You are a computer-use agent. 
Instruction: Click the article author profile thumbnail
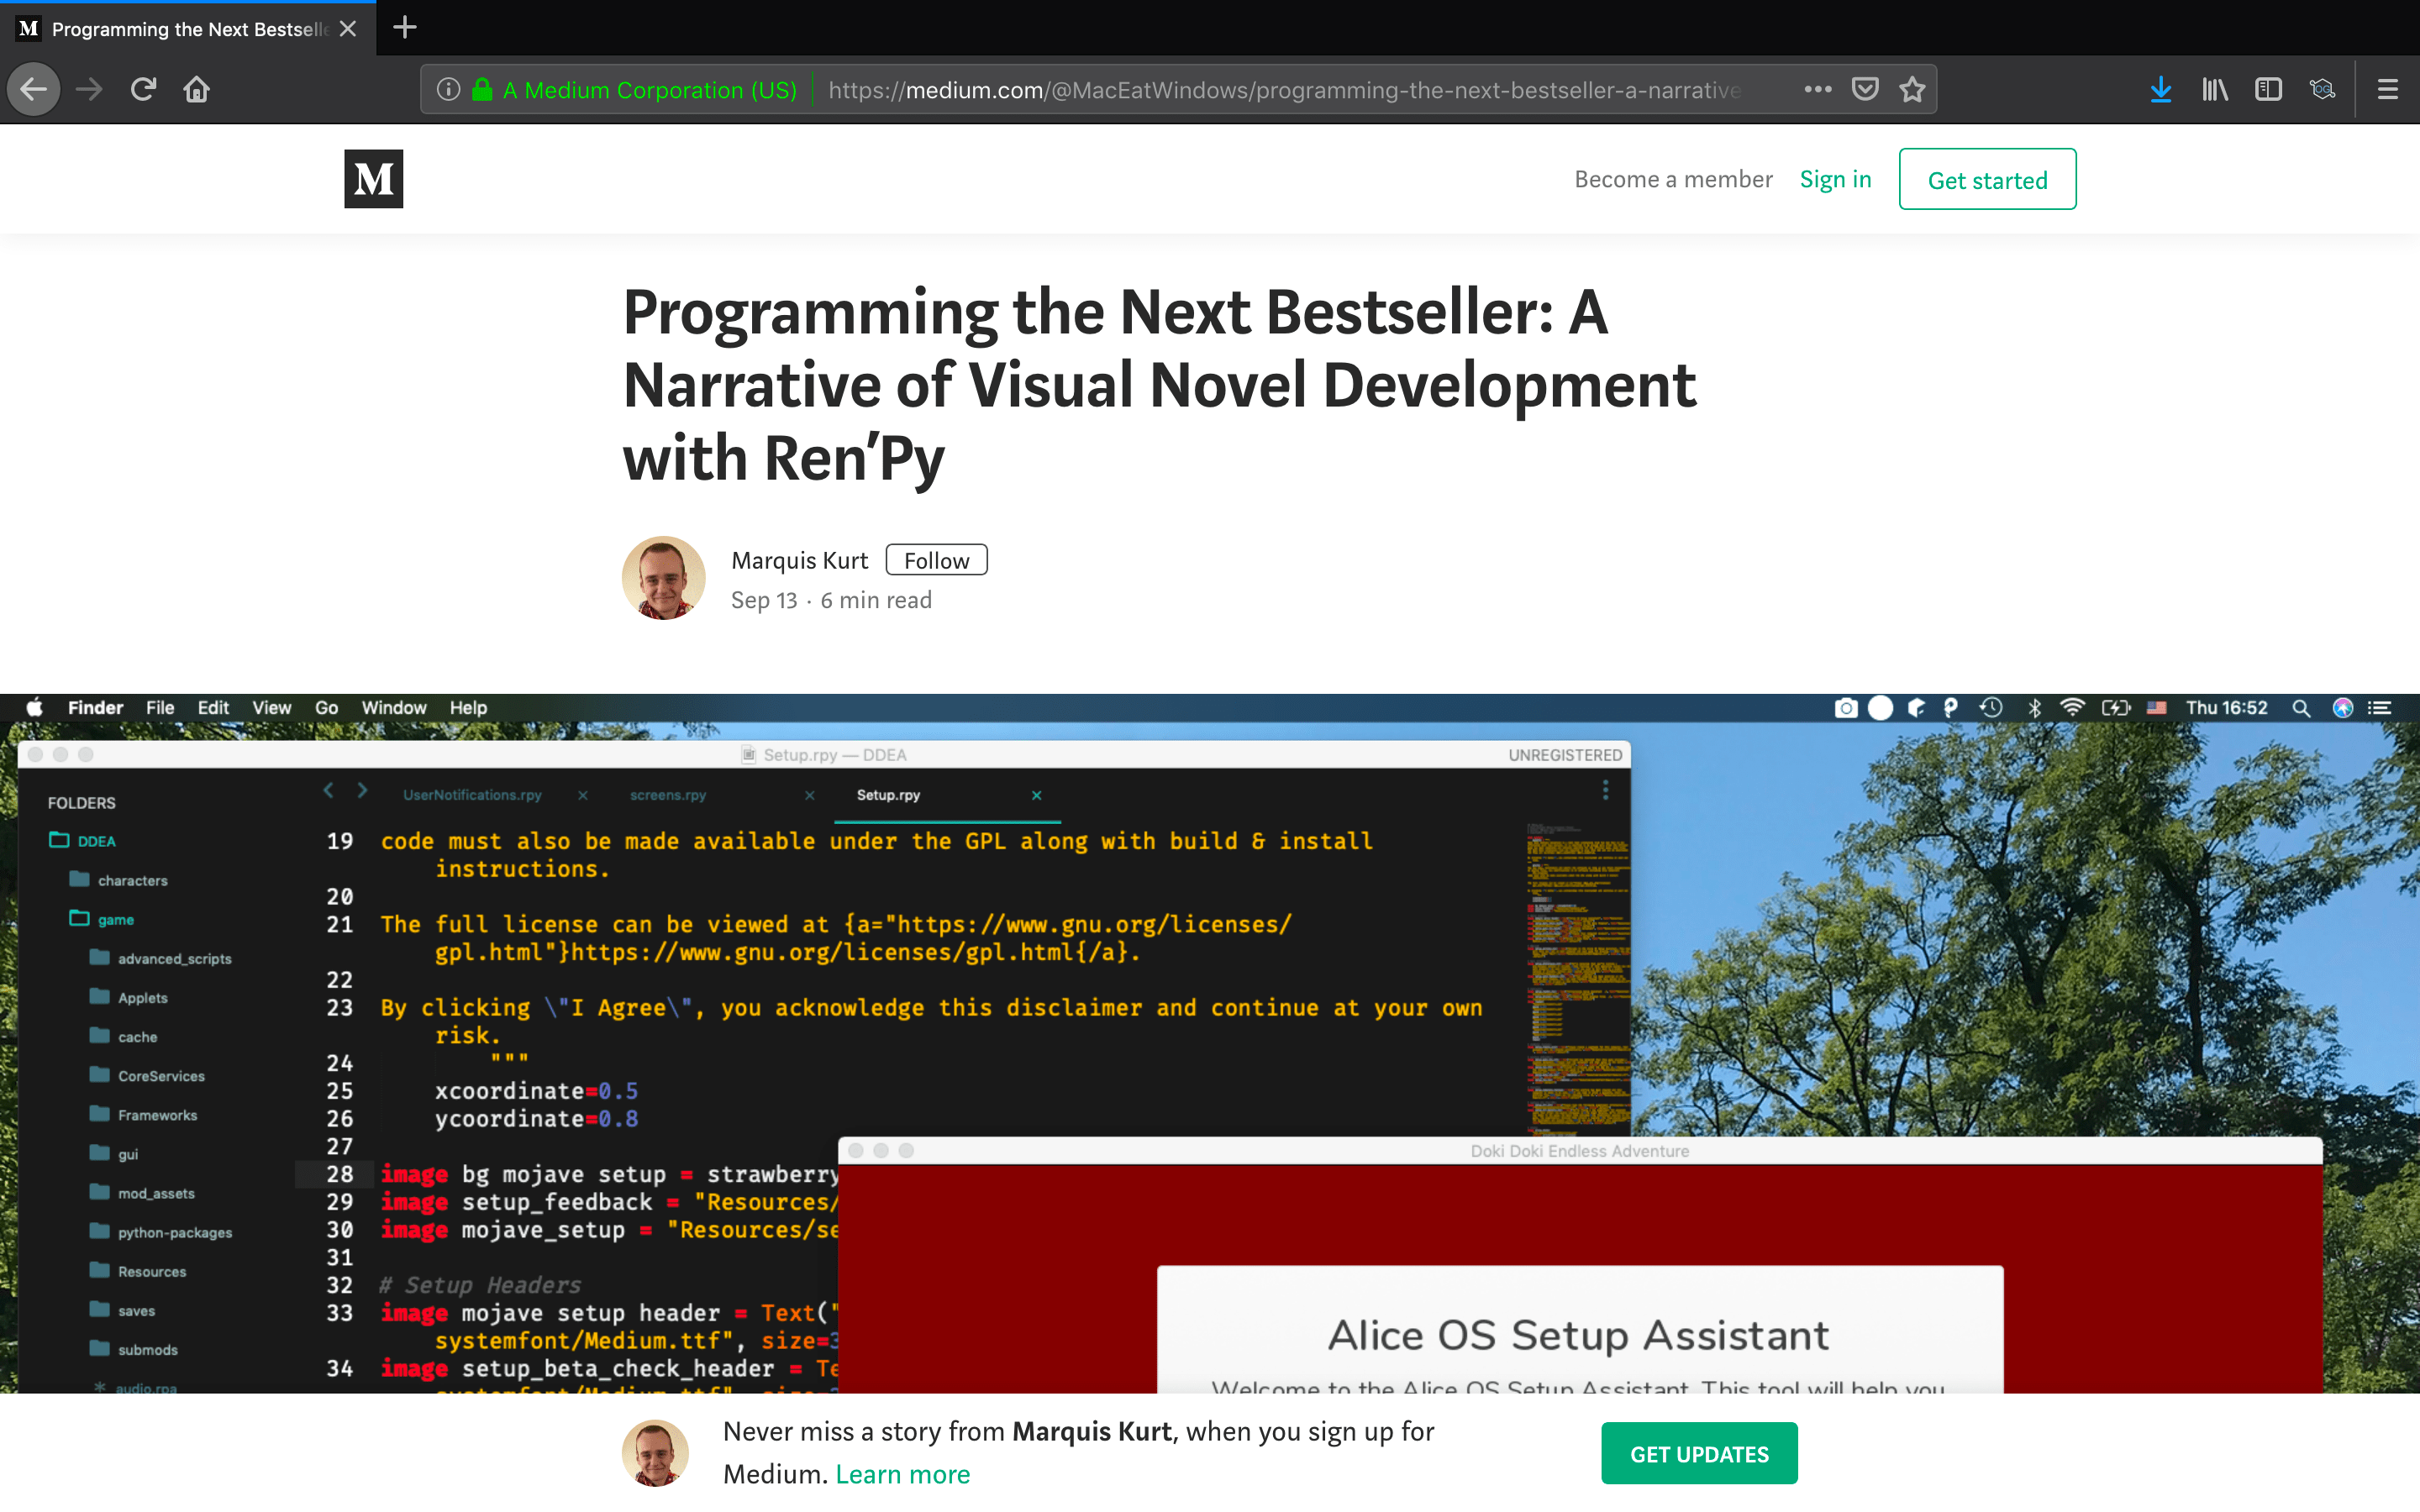click(x=662, y=576)
